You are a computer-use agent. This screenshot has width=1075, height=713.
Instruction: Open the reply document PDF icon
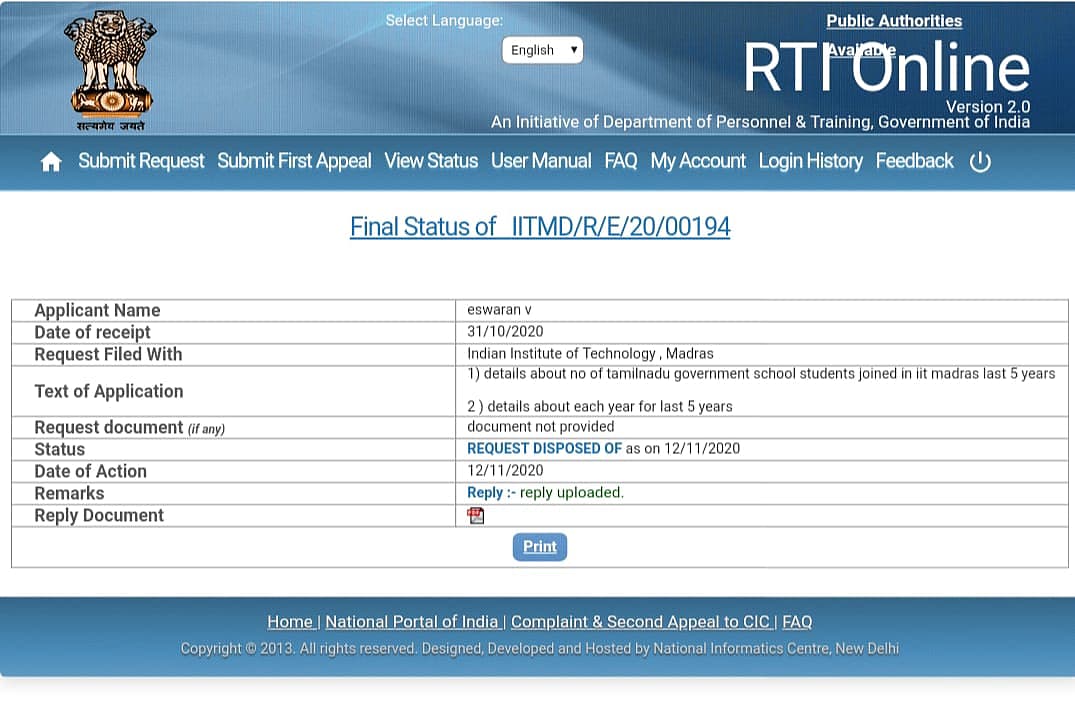[476, 516]
